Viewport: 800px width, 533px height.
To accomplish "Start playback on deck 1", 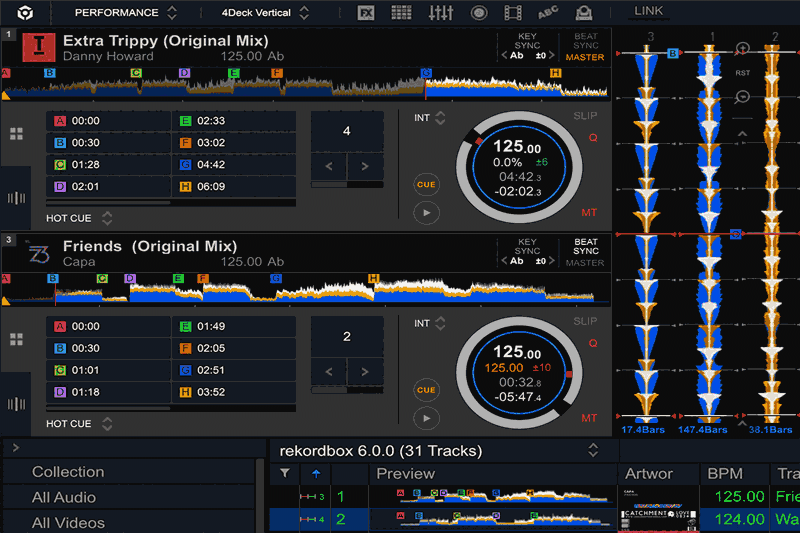I will point(427,213).
